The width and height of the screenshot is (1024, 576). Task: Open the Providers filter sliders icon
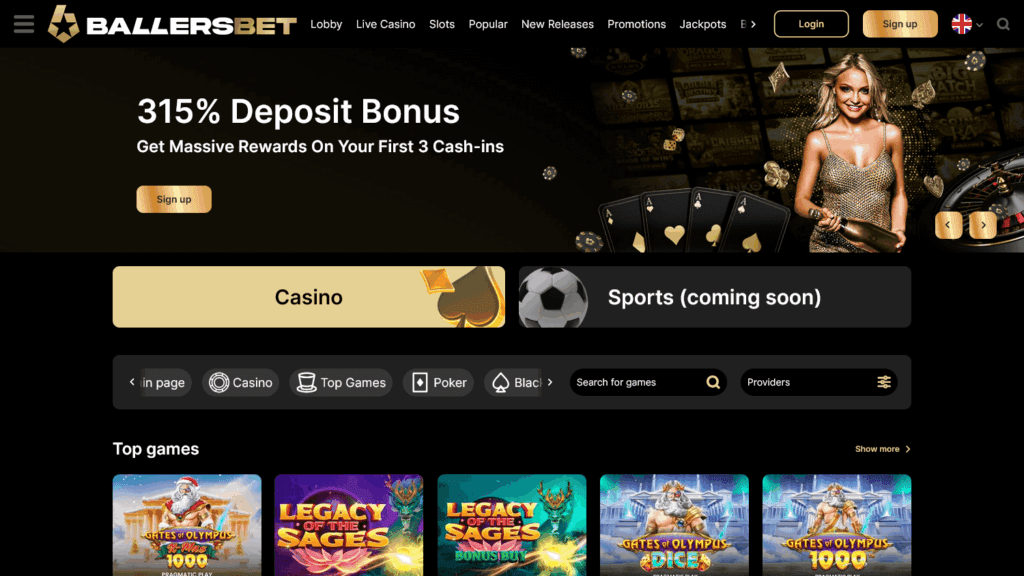(884, 382)
